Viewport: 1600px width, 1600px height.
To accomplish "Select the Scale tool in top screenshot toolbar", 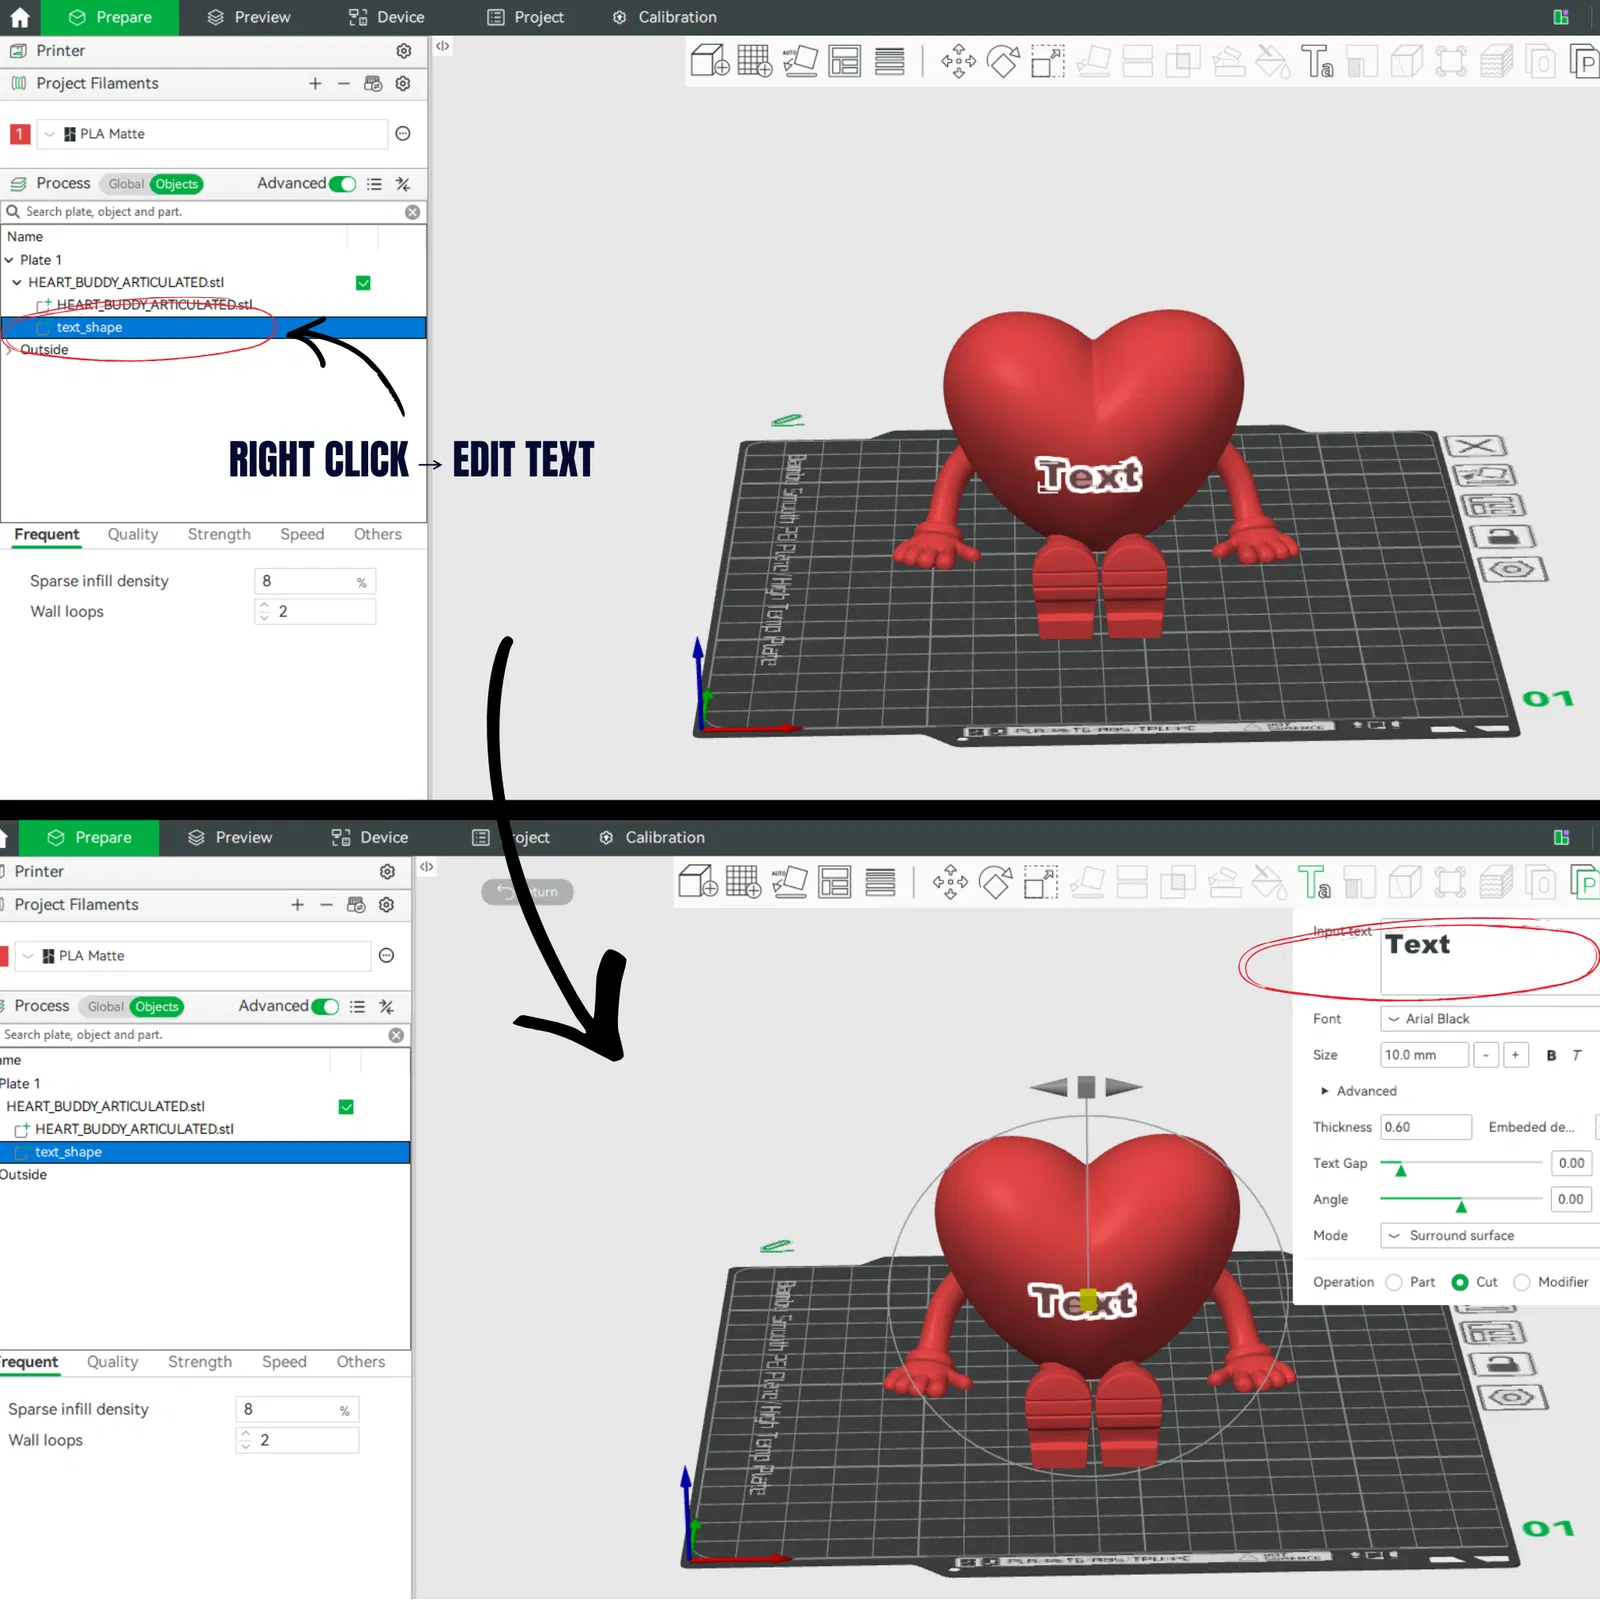I will point(1047,61).
